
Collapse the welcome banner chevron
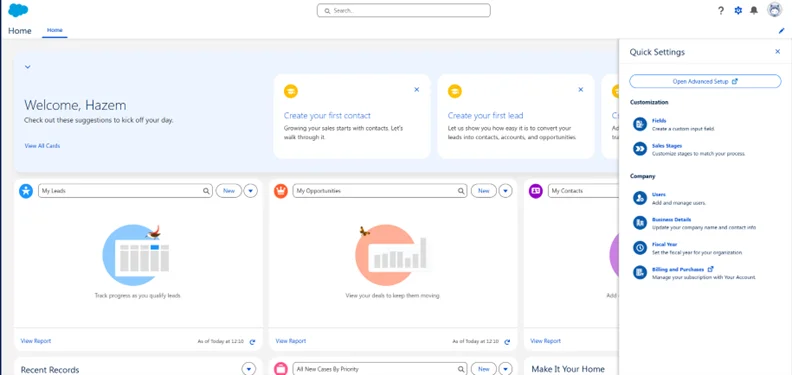pos(28,67)
